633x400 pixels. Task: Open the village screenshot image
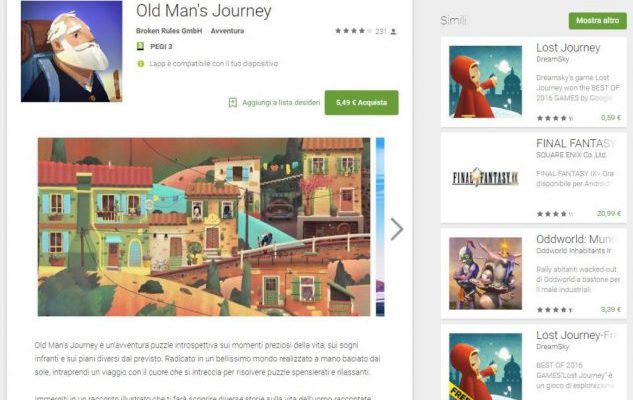(204, 227)
